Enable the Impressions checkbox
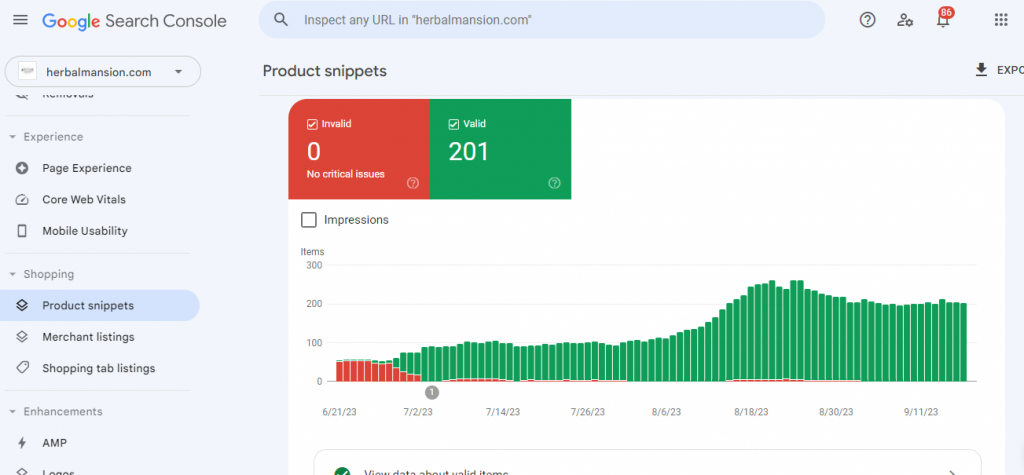 tap(309, 220)
